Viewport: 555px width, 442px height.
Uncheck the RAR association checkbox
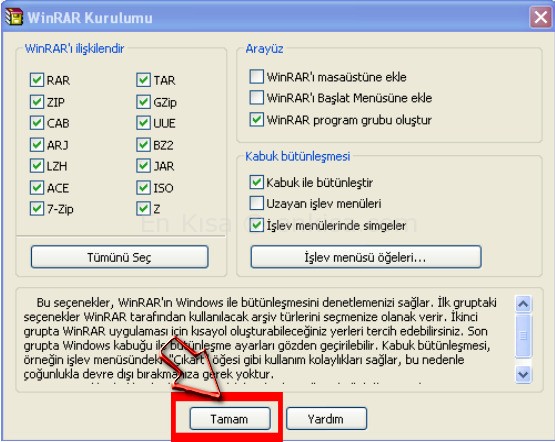pos(37,80)
